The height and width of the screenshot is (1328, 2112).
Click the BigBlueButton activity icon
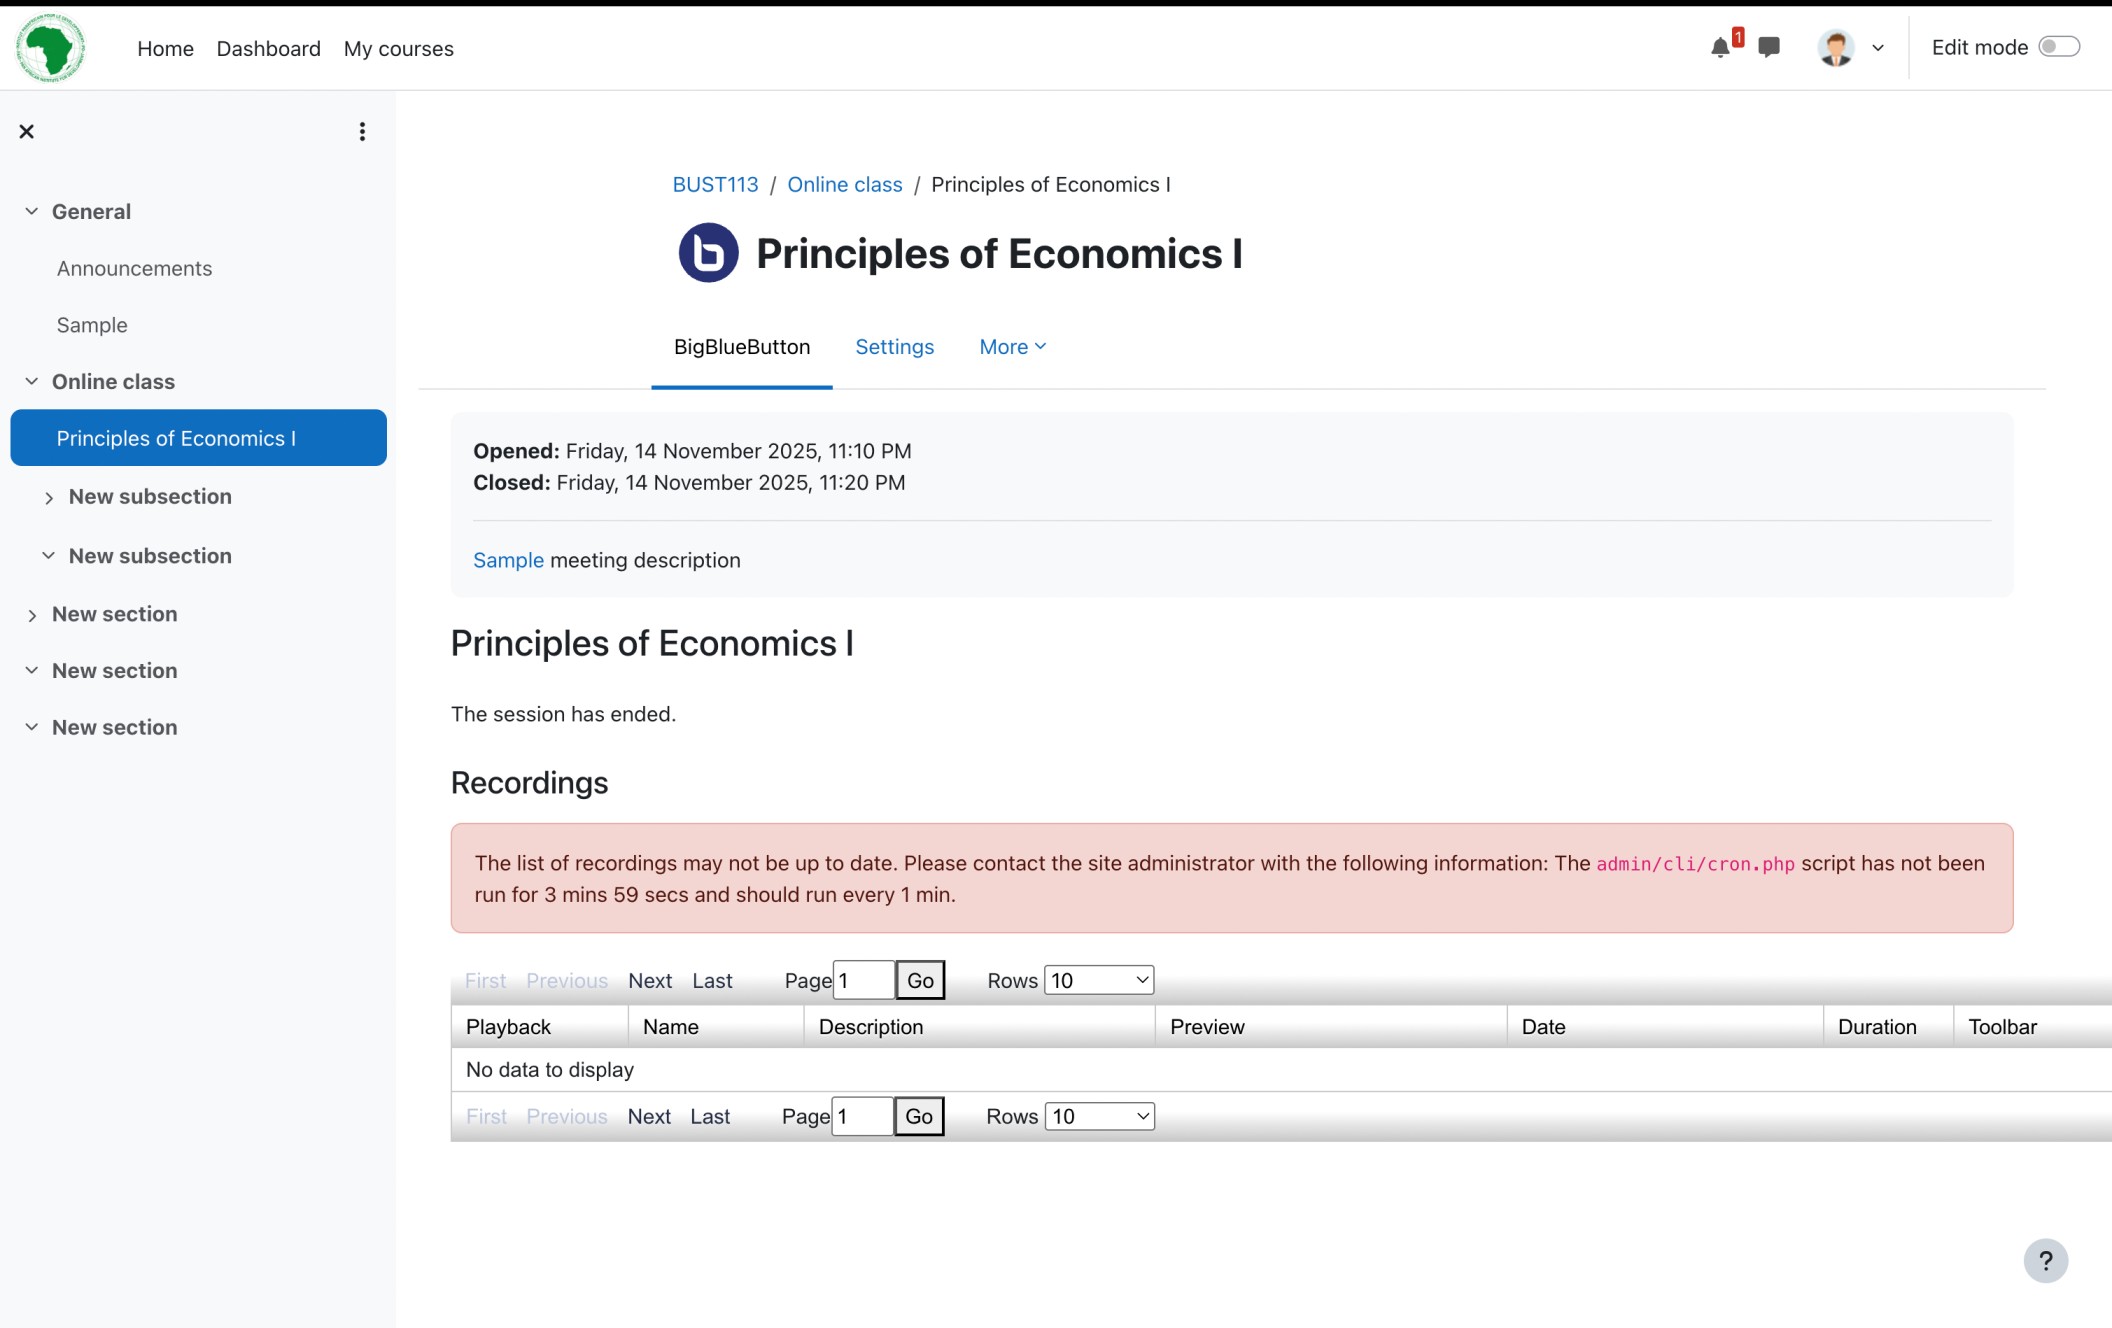pos(708,252)
